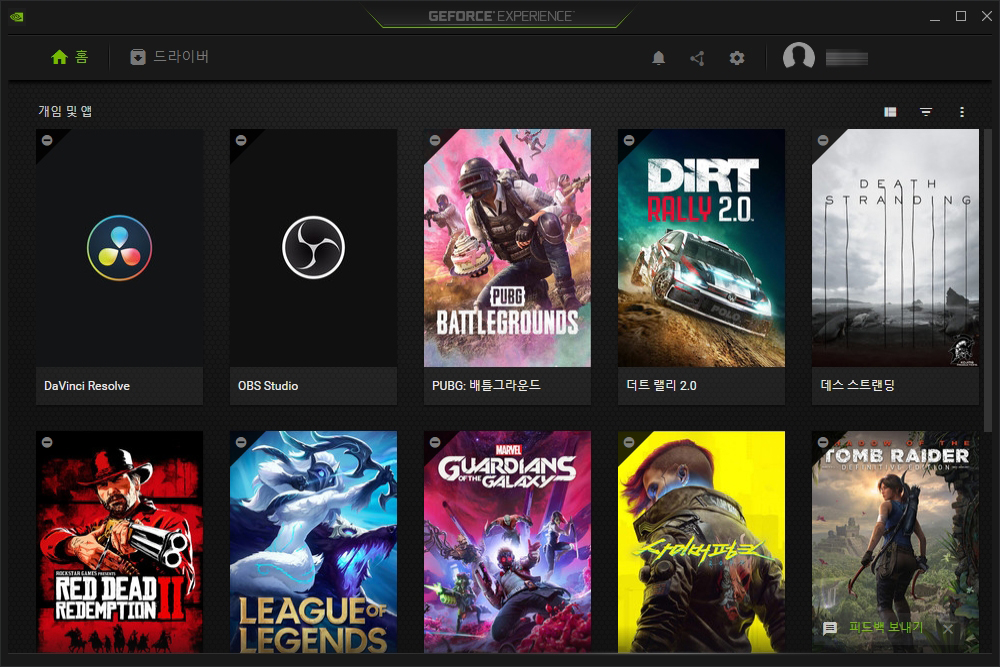
Task: Click the feedback chat bubble icon
Action: [x=830, y=628]
